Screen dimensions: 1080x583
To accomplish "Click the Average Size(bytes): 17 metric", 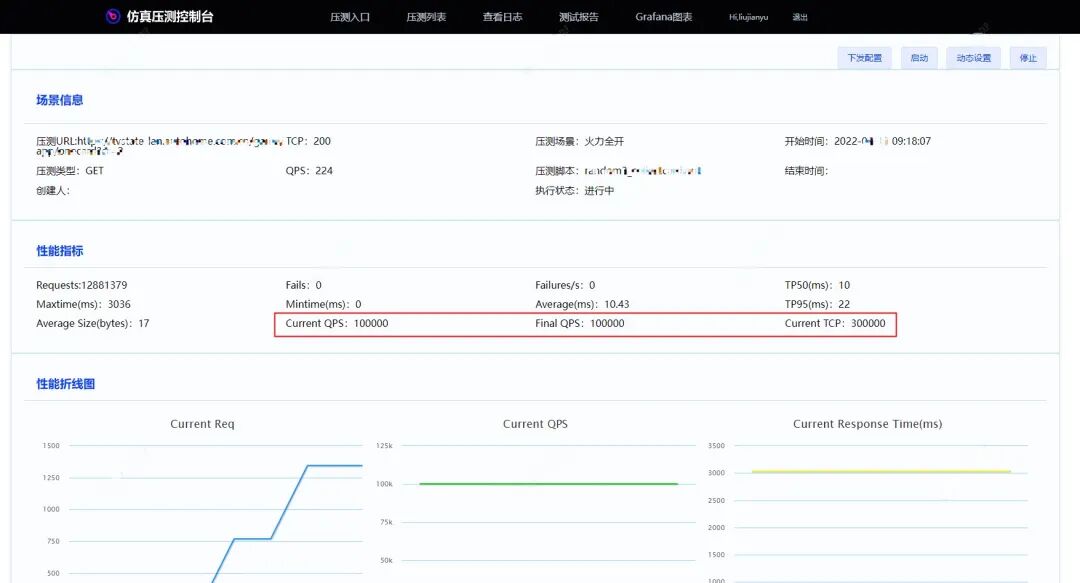I will [x=92, y=323].
